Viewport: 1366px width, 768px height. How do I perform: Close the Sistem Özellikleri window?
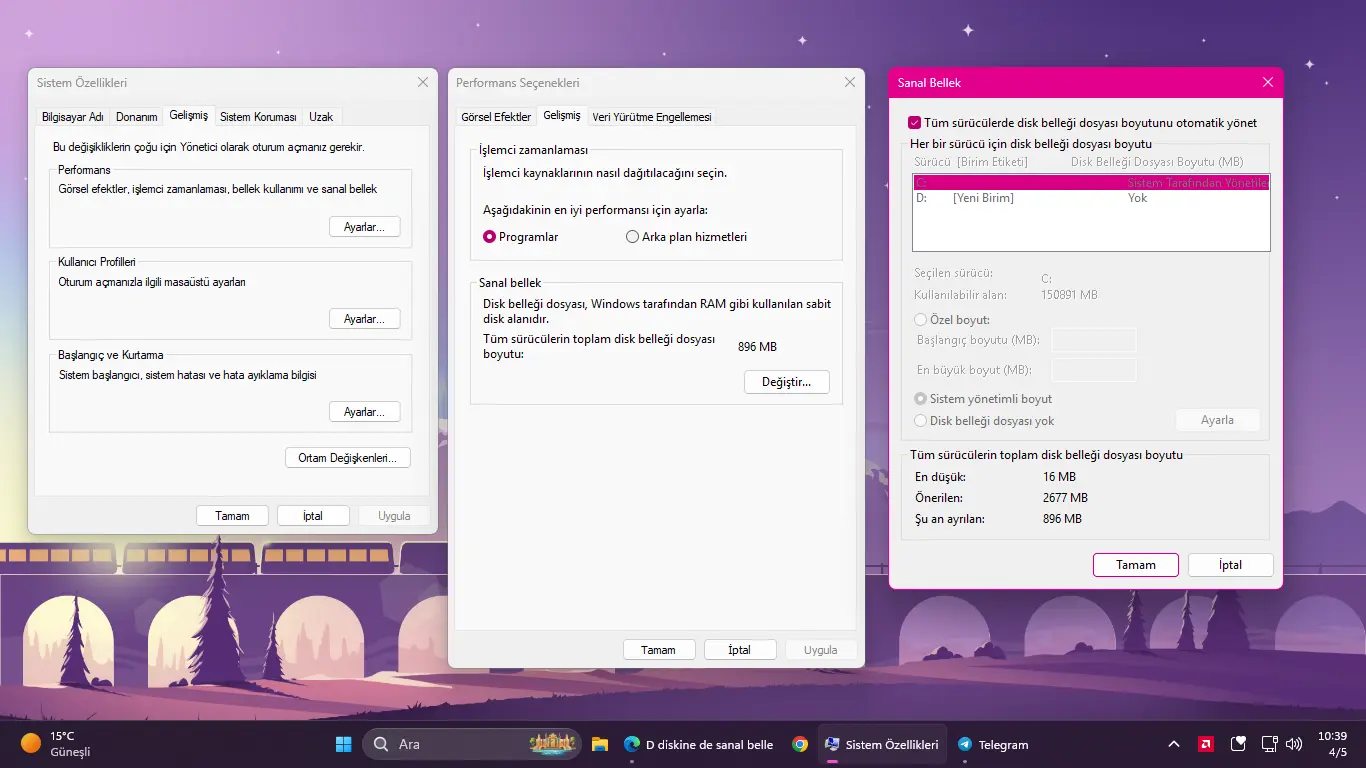pos(423,83)
